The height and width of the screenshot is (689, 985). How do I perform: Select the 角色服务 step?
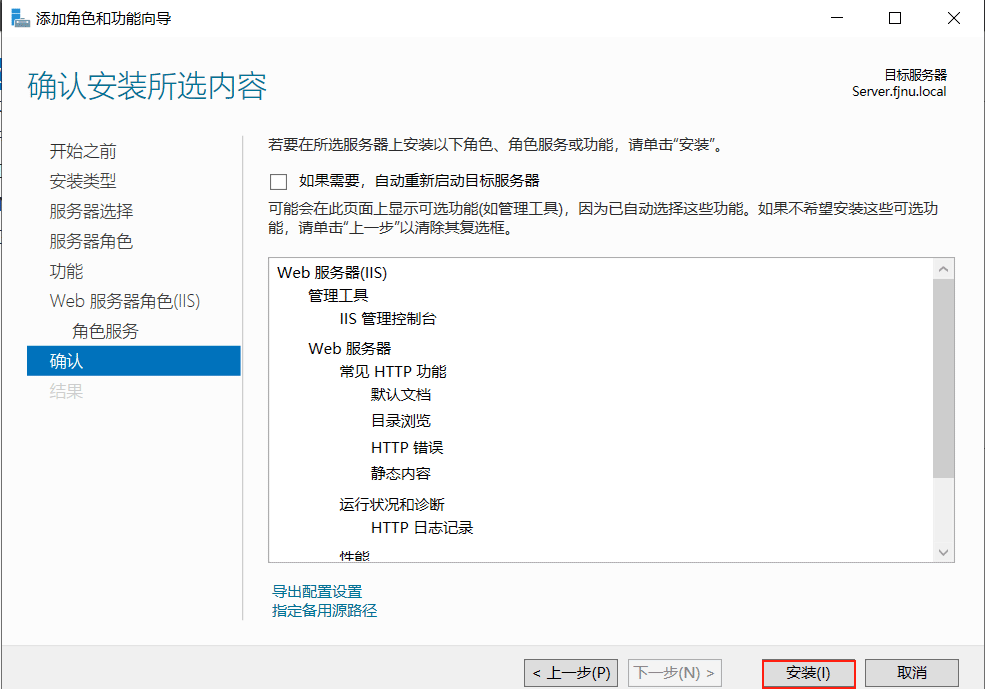pos(104,331)
